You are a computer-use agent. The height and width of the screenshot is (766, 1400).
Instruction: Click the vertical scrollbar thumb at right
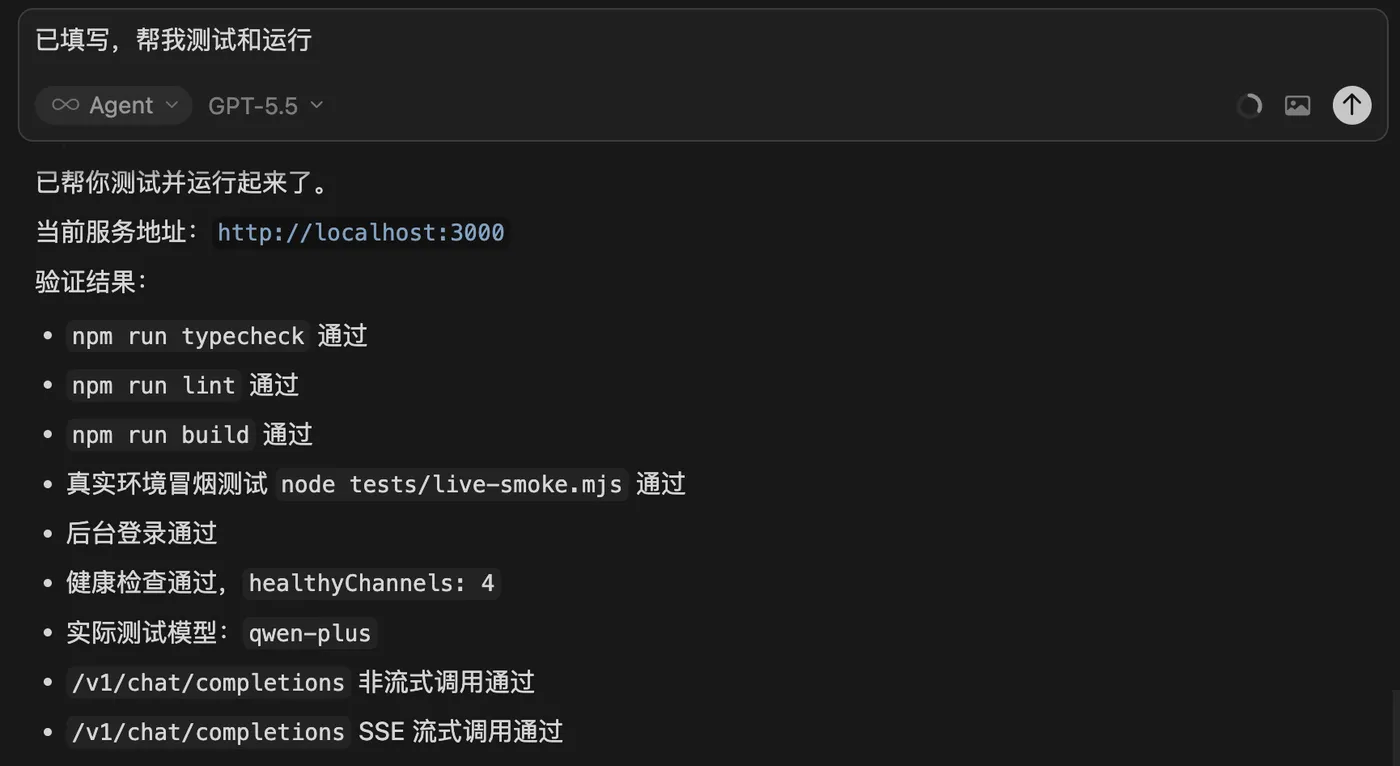[x=1394, y=727]
